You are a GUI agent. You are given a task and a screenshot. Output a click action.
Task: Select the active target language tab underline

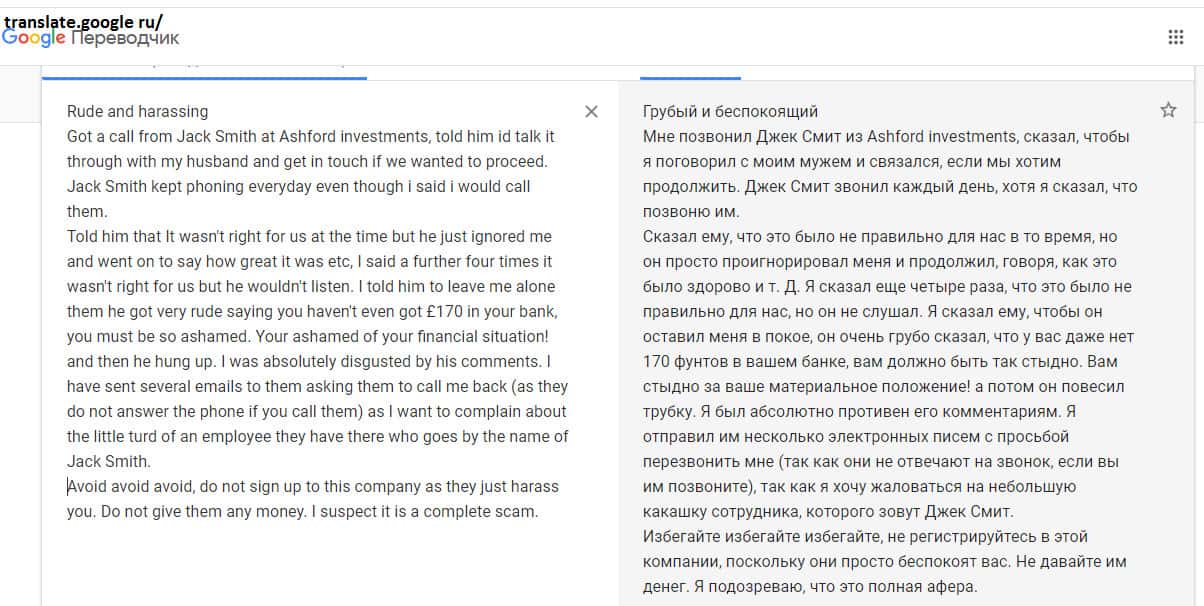(x=690, y=76)
